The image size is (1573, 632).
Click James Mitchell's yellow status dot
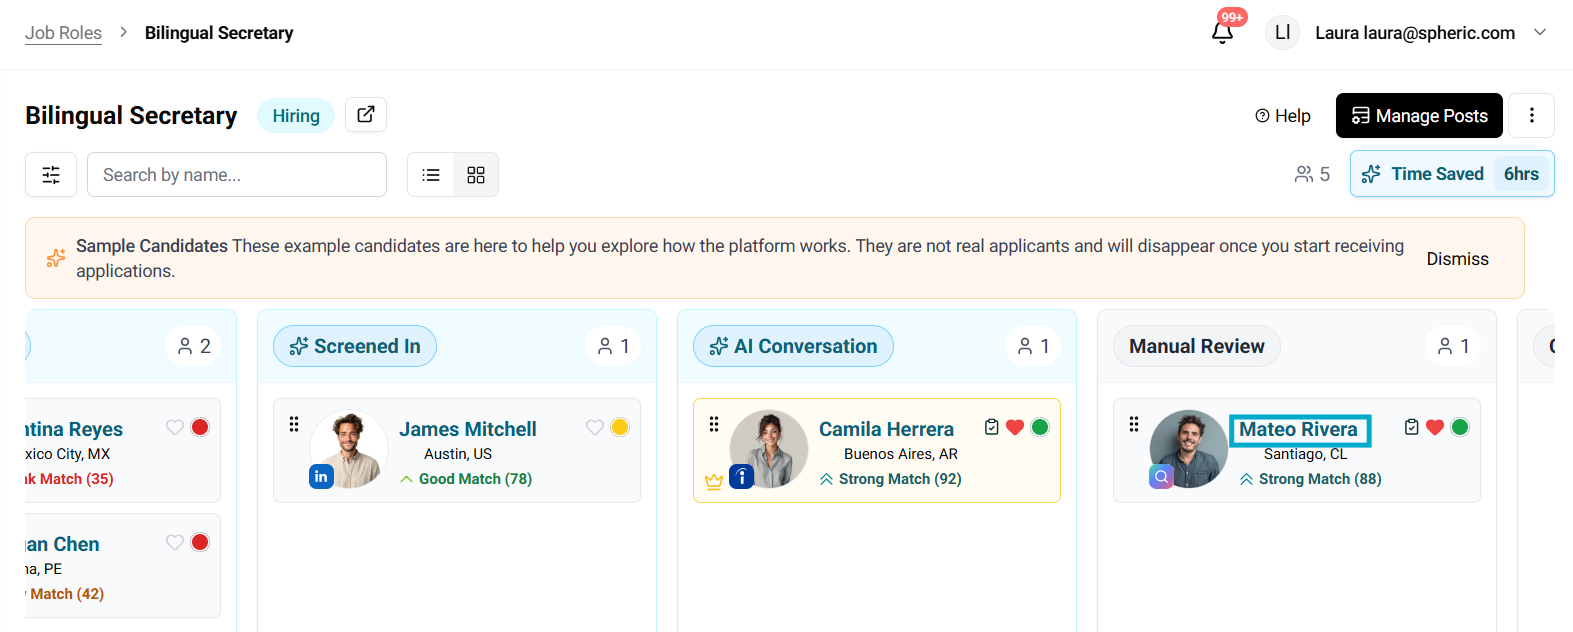[620, 427]
